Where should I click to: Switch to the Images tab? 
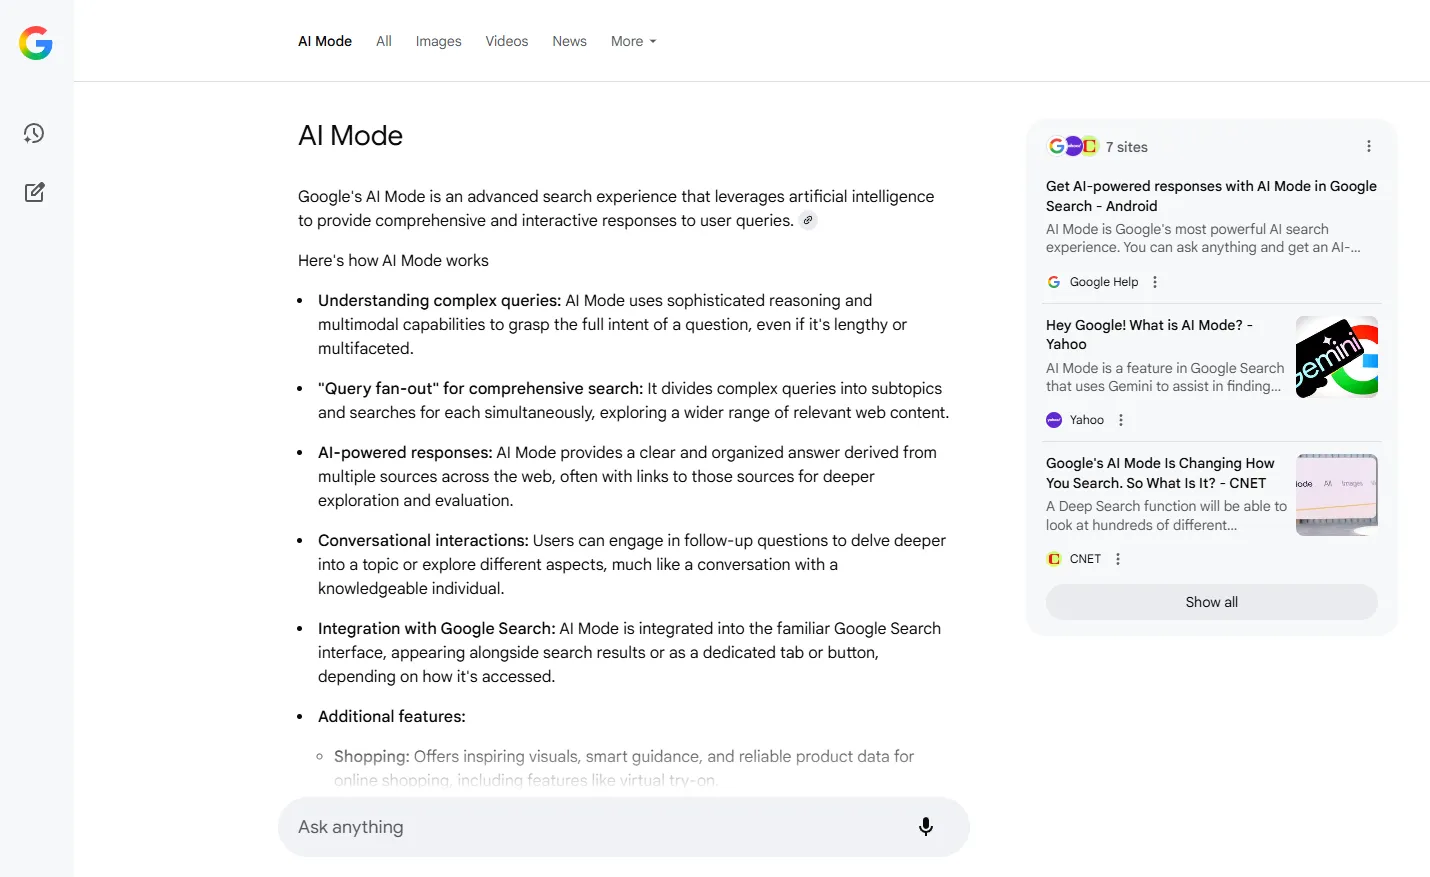pyautogui.click(x=439, y=41)
